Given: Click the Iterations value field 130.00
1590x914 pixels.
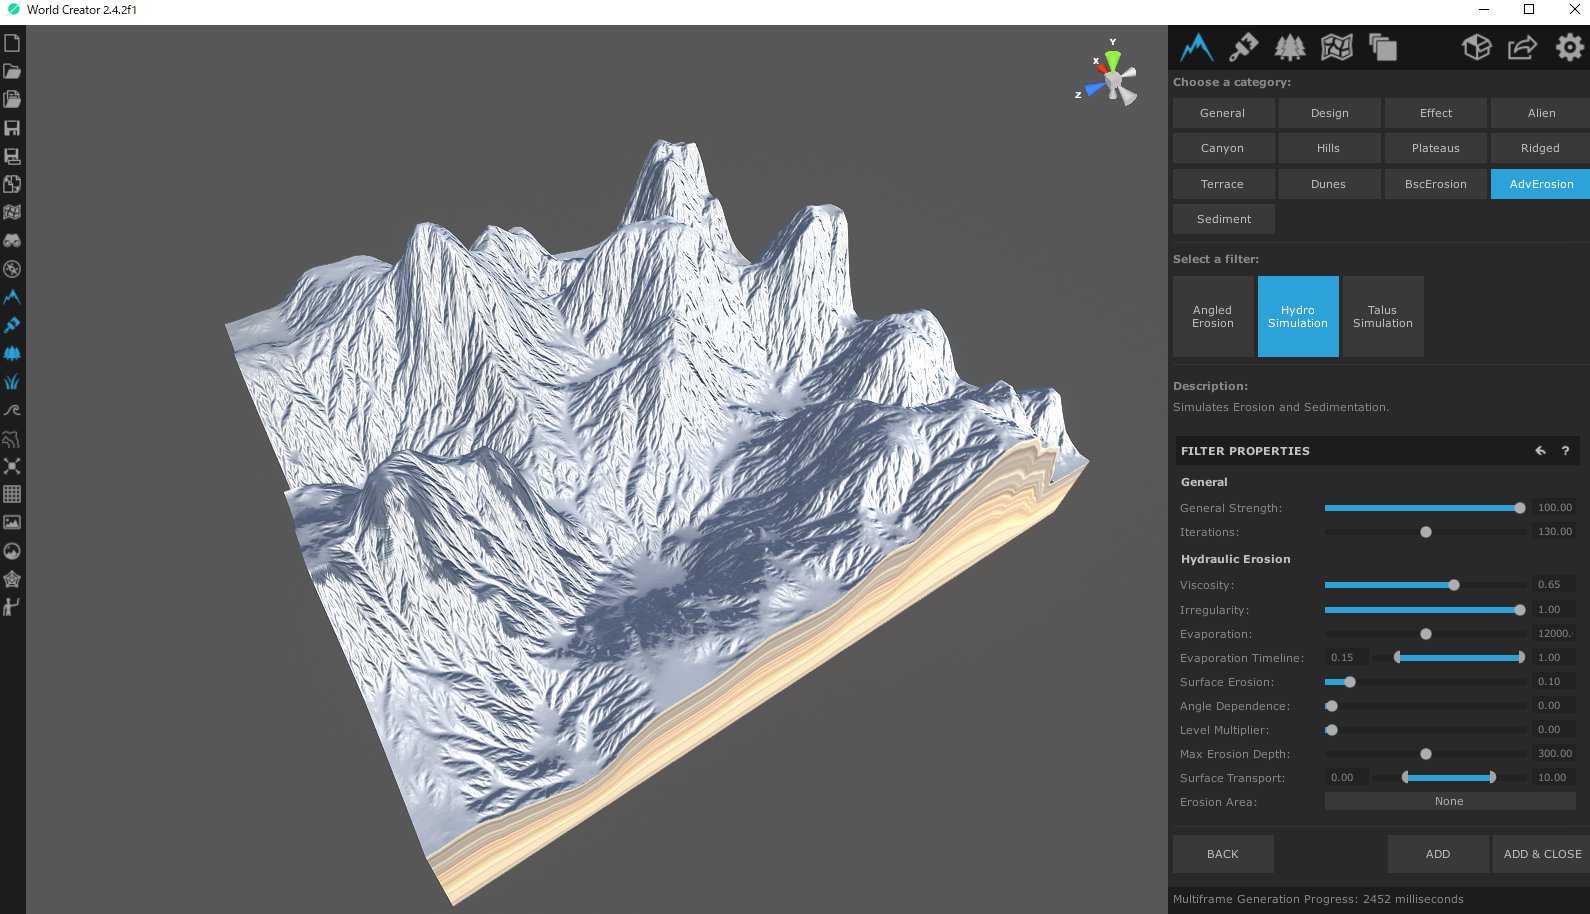Looking at the screenshot, I should pos(1554,532).
